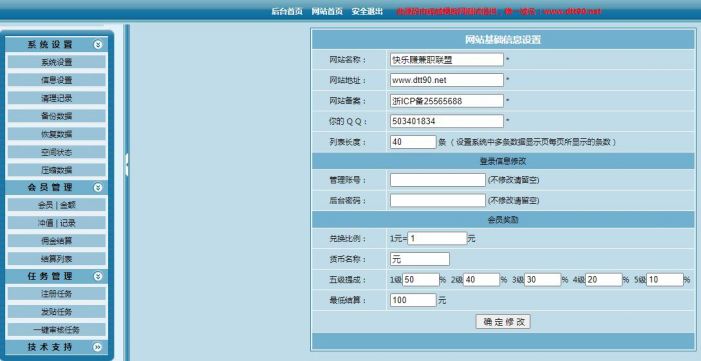
Task: Select 安全退出 to log out
Action: [x=367, y=12]
